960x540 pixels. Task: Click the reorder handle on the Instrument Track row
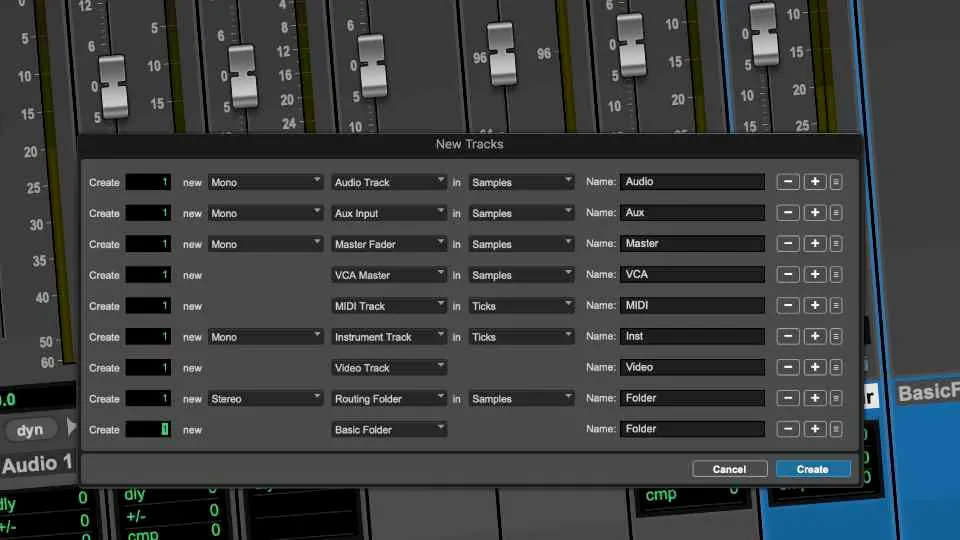836,336
